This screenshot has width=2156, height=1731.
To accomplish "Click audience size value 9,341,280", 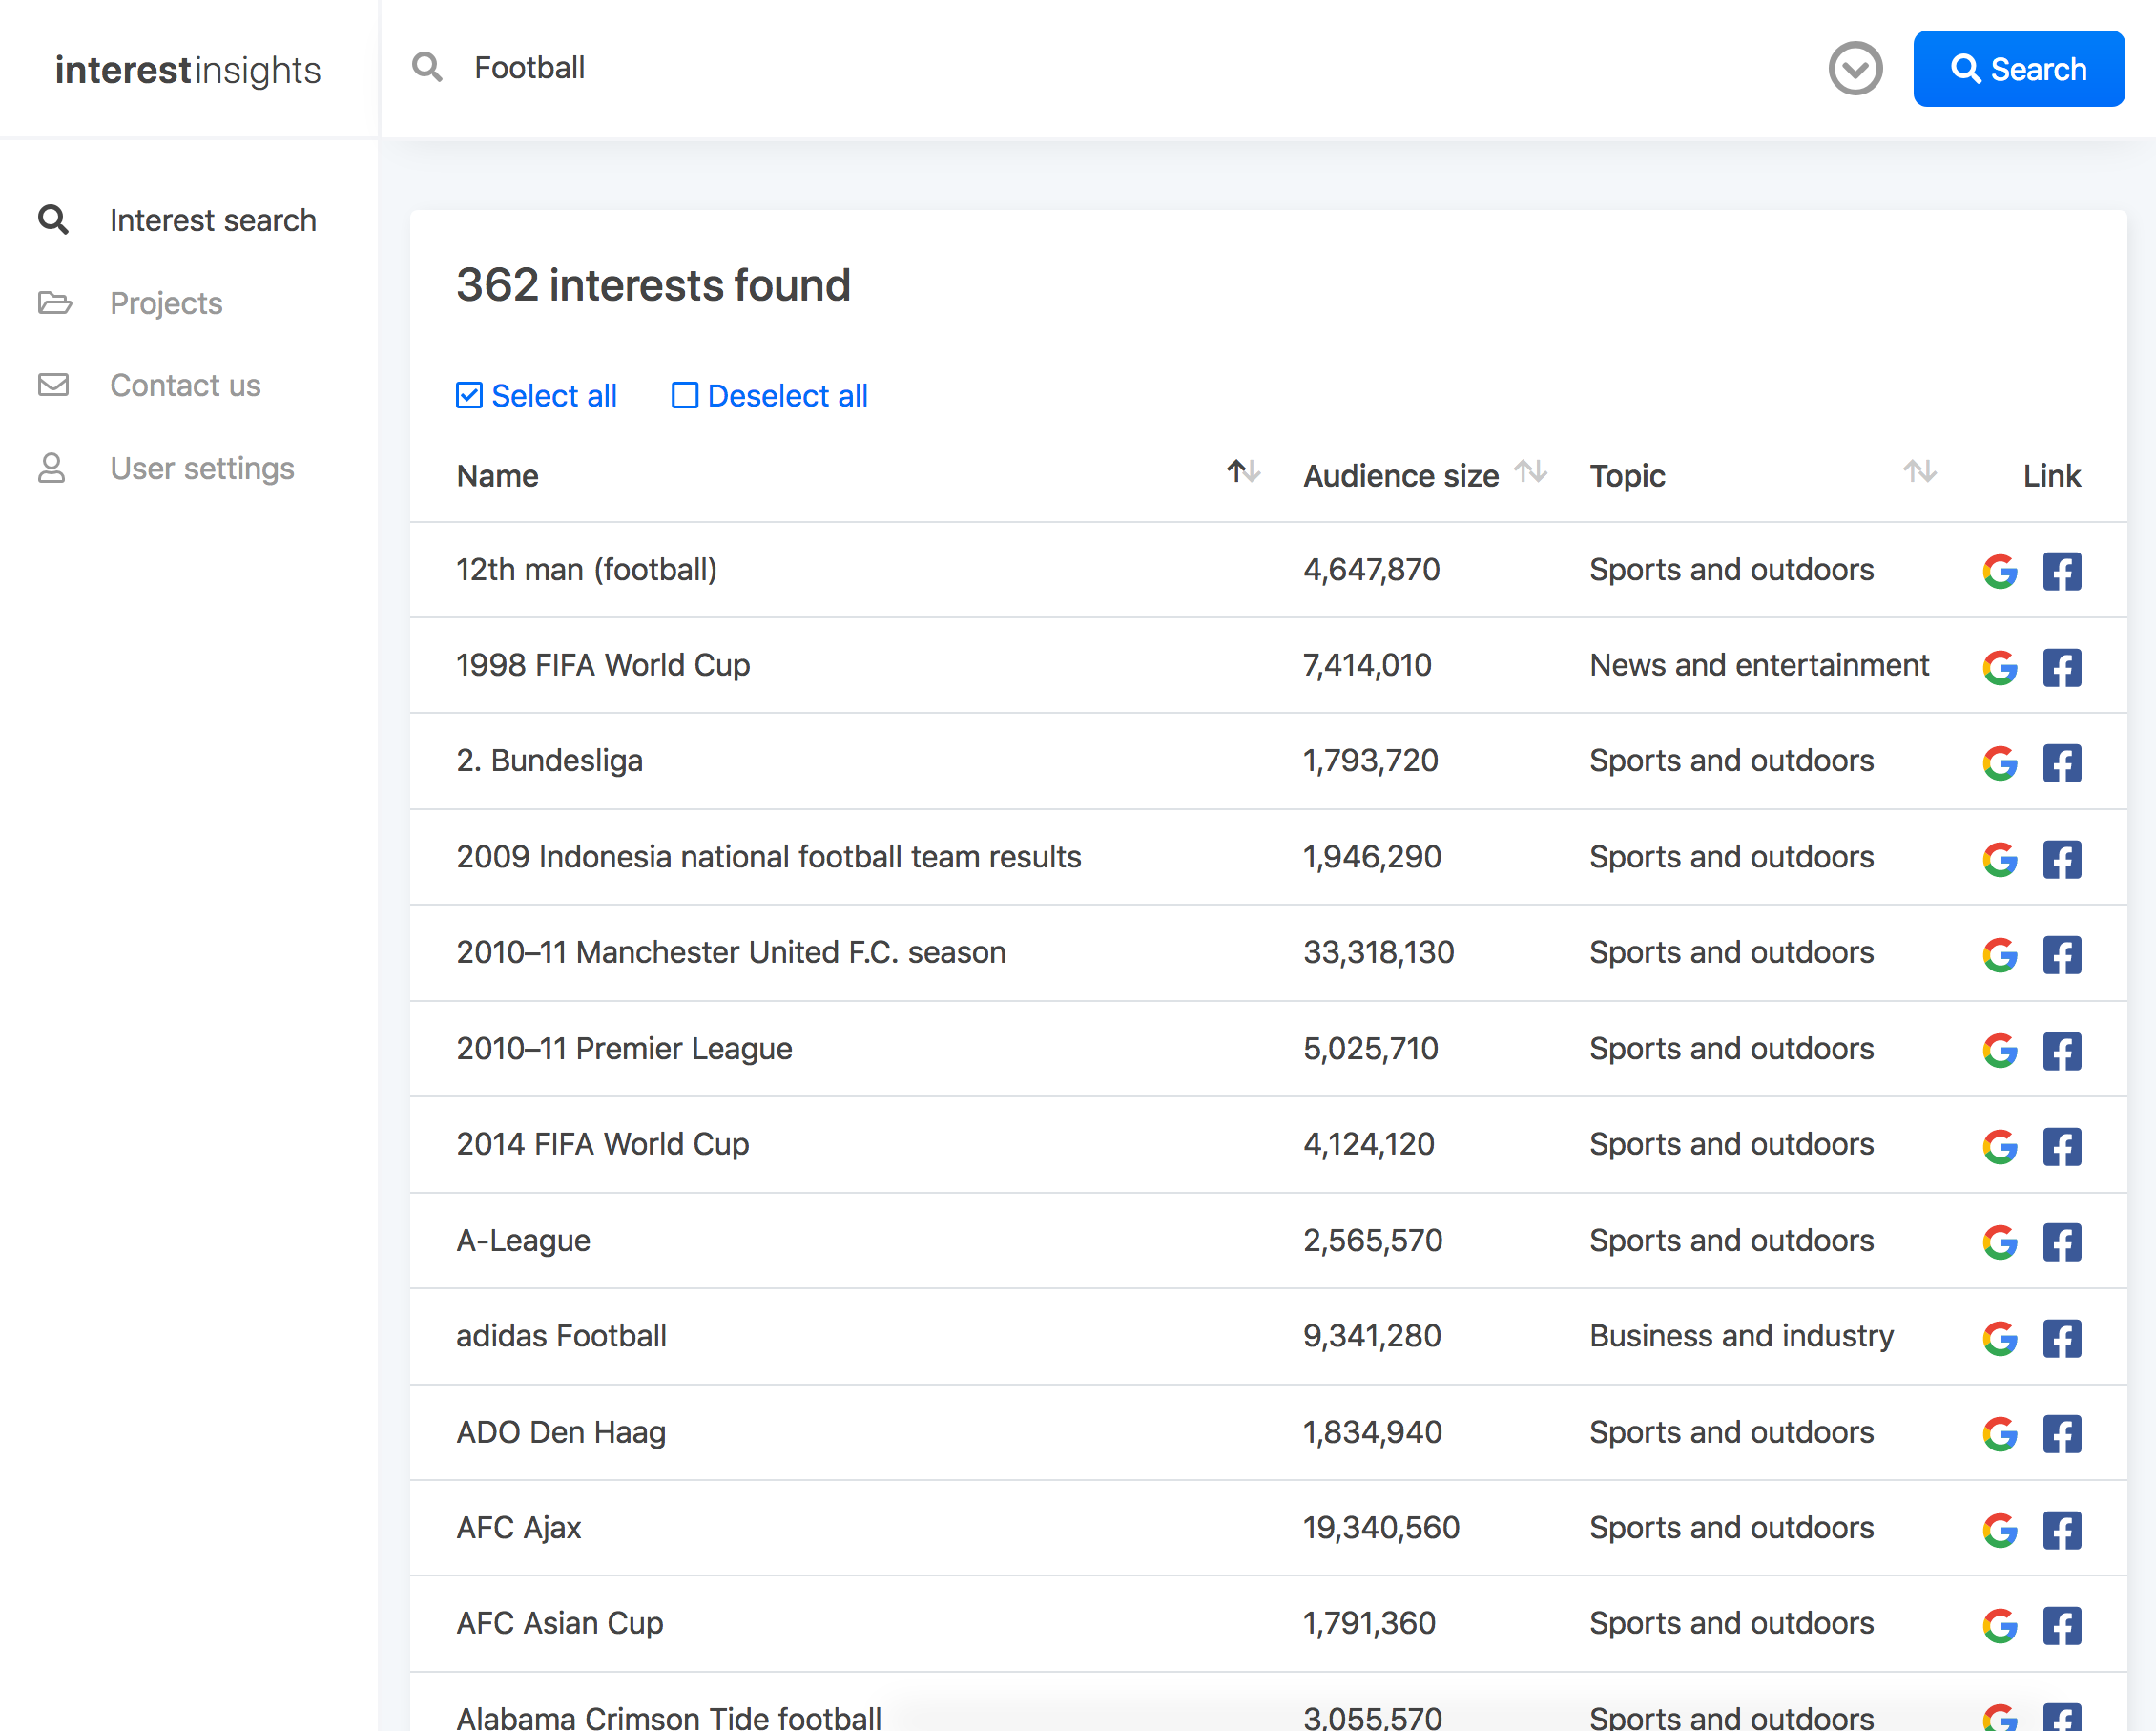I will pyautogui.click(x=1372, y=1336).
